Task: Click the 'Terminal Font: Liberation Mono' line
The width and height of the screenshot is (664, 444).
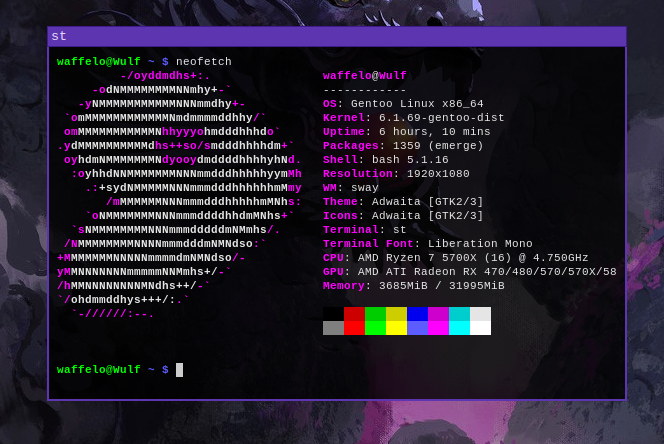Action: [428, 244]
